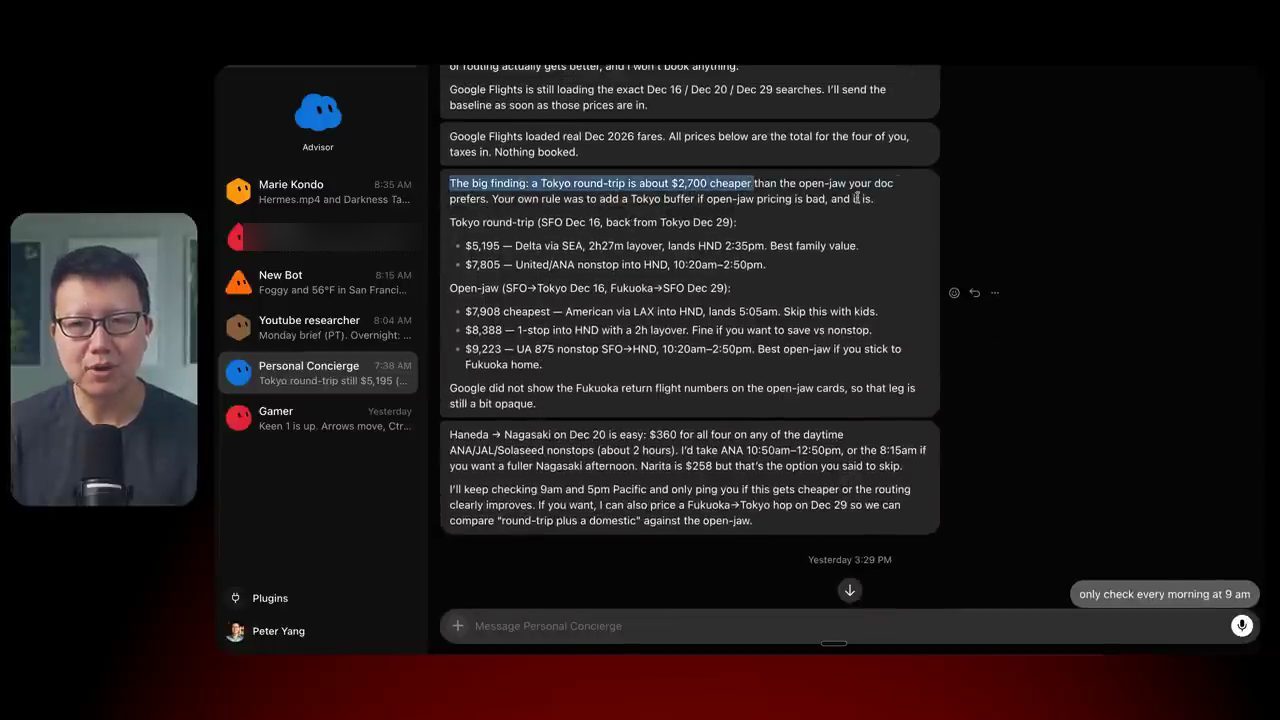Open the Gamer chat
This screenshot has width=1280, height=720.
tap(318, 418)
